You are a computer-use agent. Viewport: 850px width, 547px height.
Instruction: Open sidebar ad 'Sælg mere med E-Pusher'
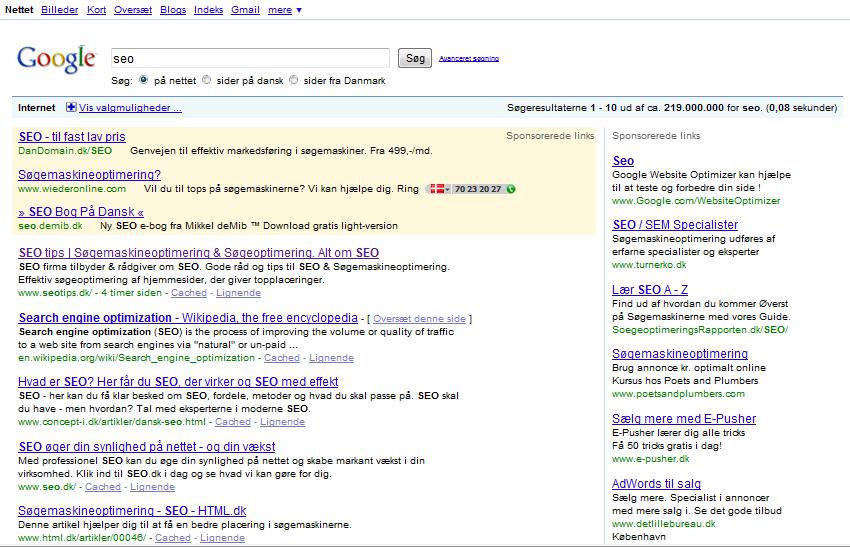tap(684, 419)
